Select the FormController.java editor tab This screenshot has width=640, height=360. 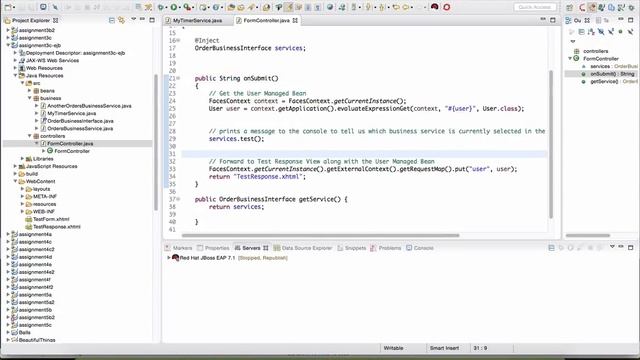coord(267,20)
